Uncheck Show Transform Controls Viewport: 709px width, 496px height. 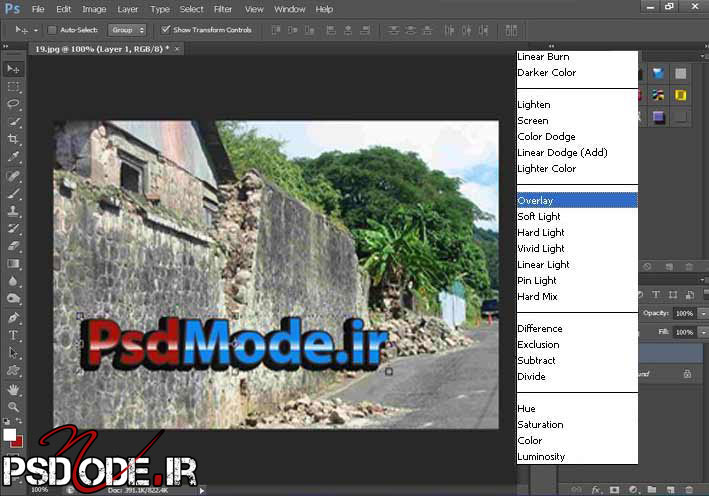(165, 29)
